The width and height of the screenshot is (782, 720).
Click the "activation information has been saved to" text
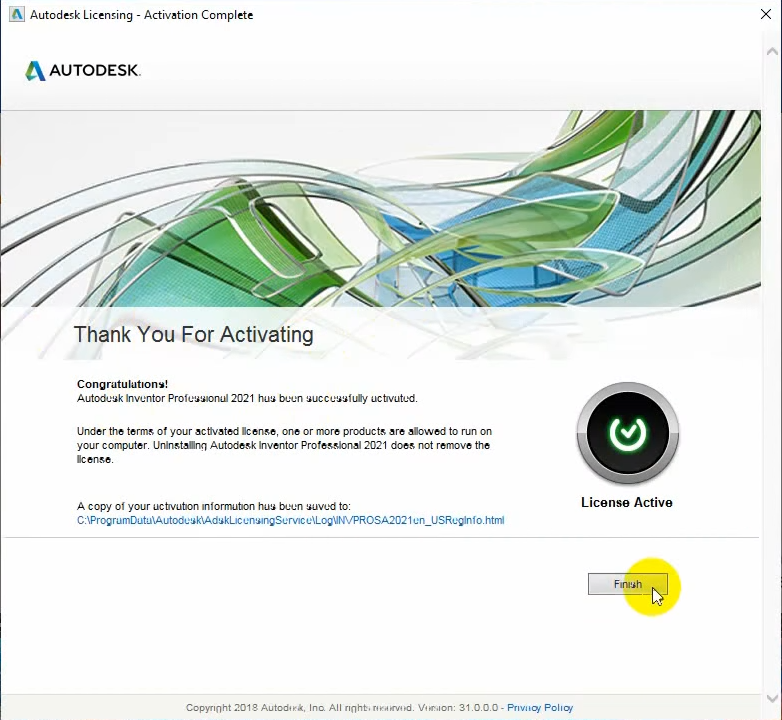213,506
